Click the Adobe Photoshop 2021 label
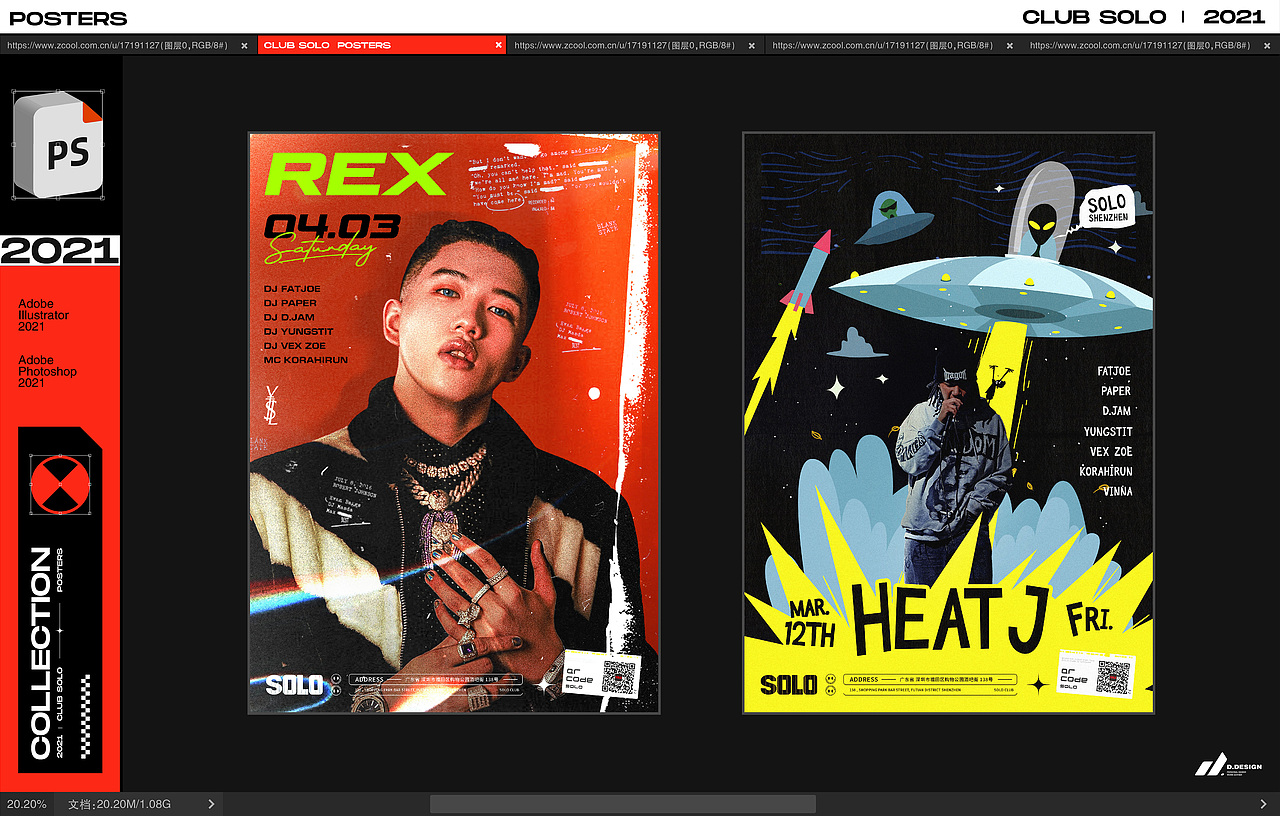 (47, 371)
